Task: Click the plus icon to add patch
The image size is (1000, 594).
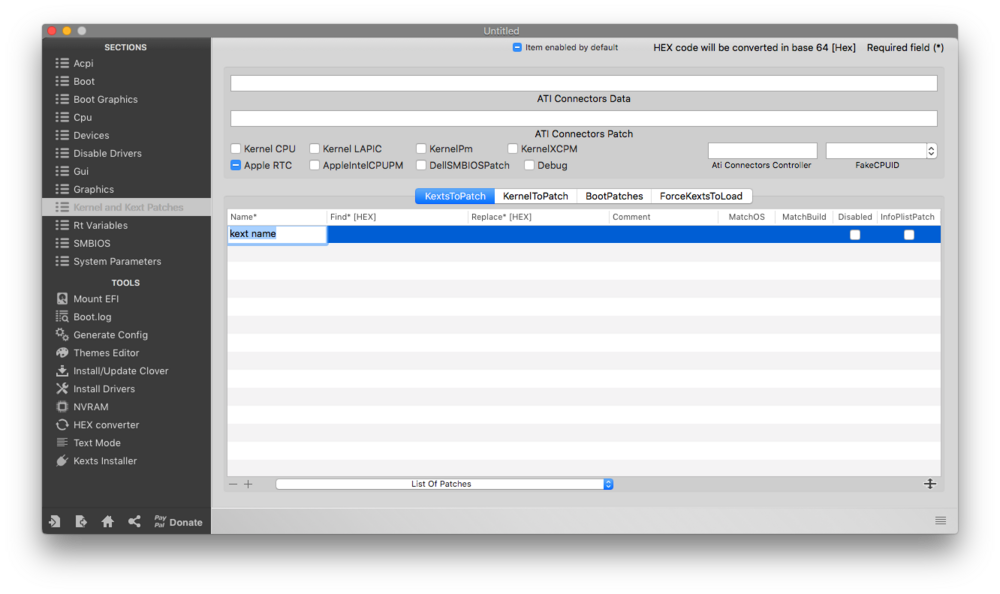Action: click(248, 484)
